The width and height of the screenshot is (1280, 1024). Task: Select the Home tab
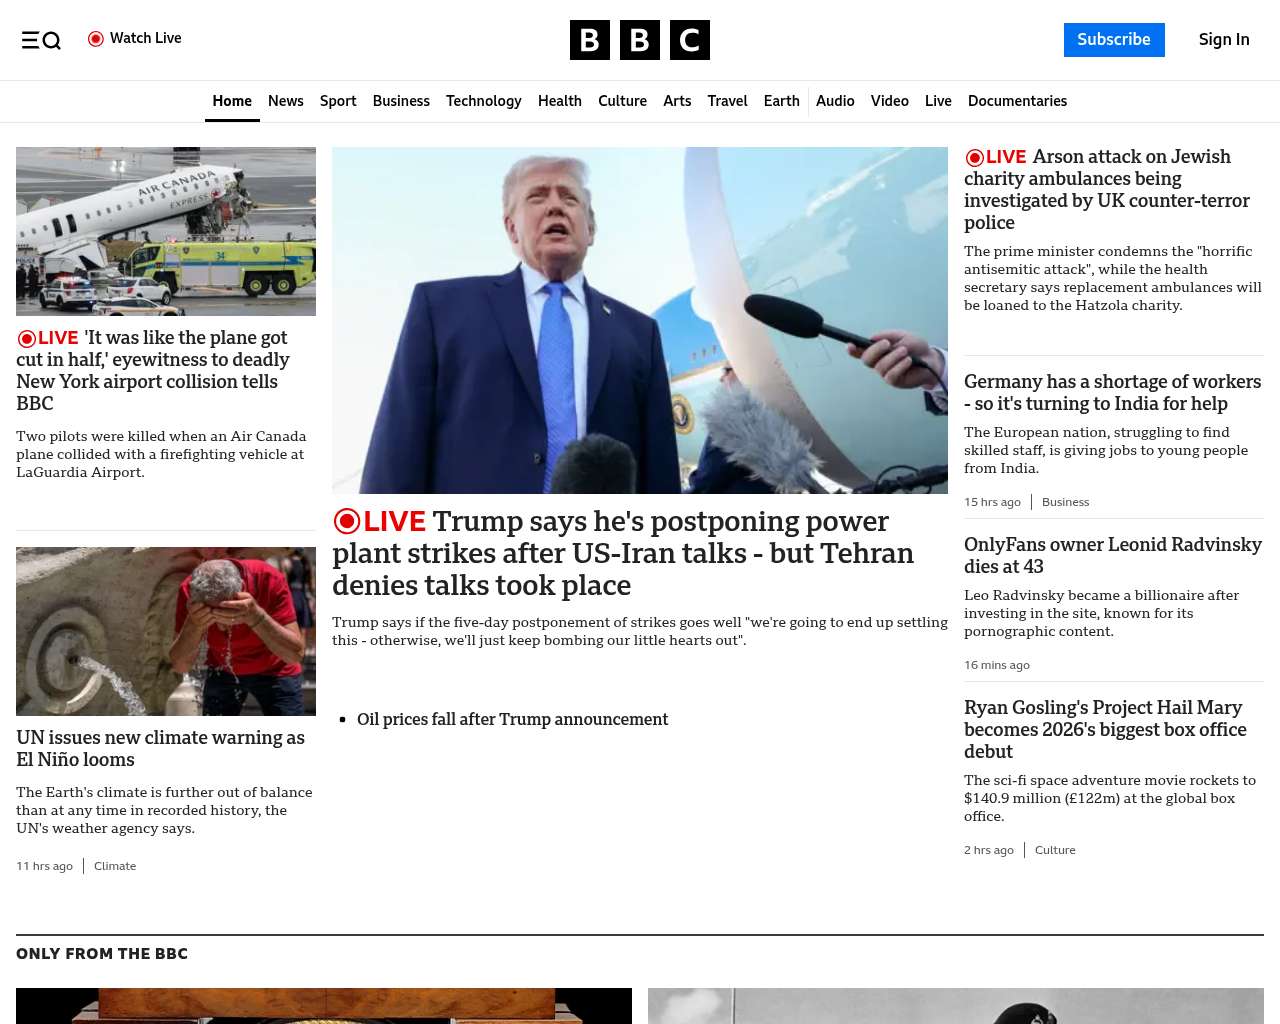[232, 101]
